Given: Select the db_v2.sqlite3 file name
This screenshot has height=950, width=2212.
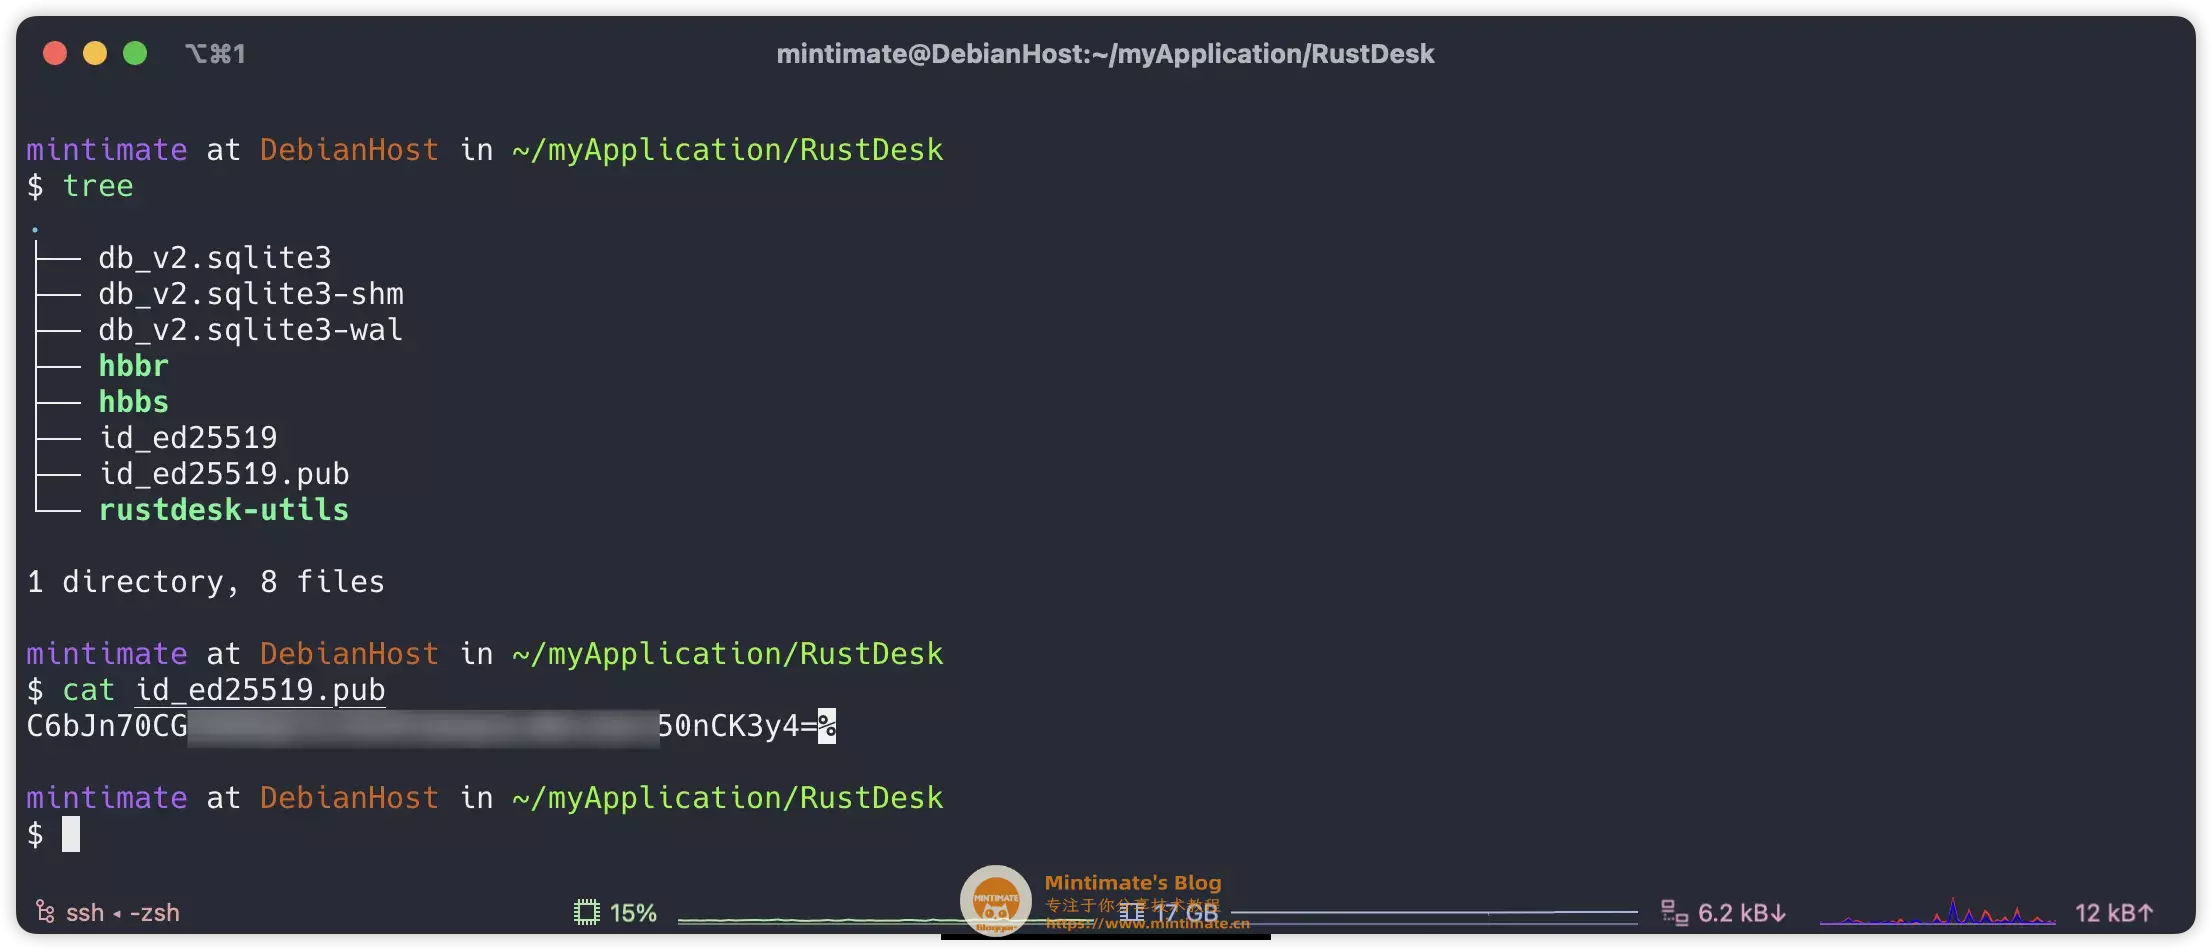Looking at the screenshot, I should [215, 258].
